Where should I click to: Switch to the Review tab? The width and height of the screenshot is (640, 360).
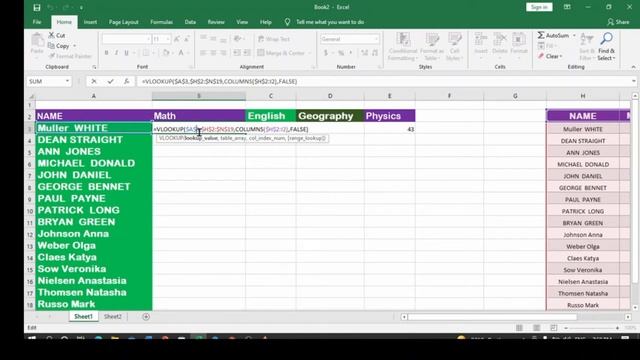click(x=216, y=22)
